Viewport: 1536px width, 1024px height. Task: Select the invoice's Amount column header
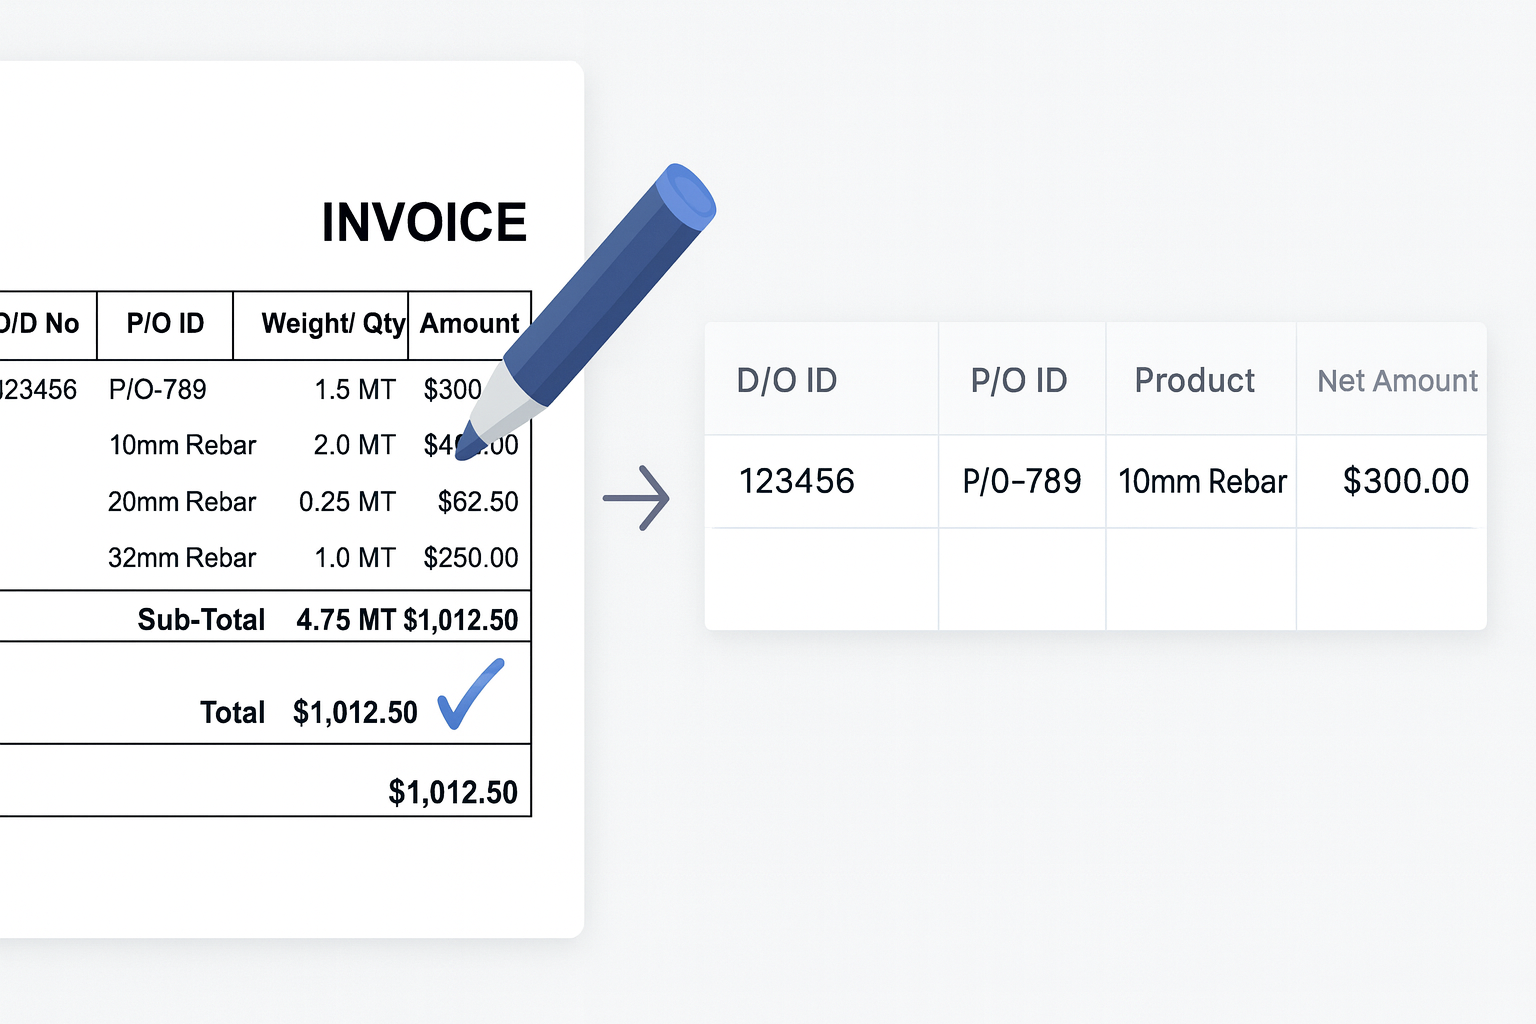pyautogui.click(x=469, y=324)
